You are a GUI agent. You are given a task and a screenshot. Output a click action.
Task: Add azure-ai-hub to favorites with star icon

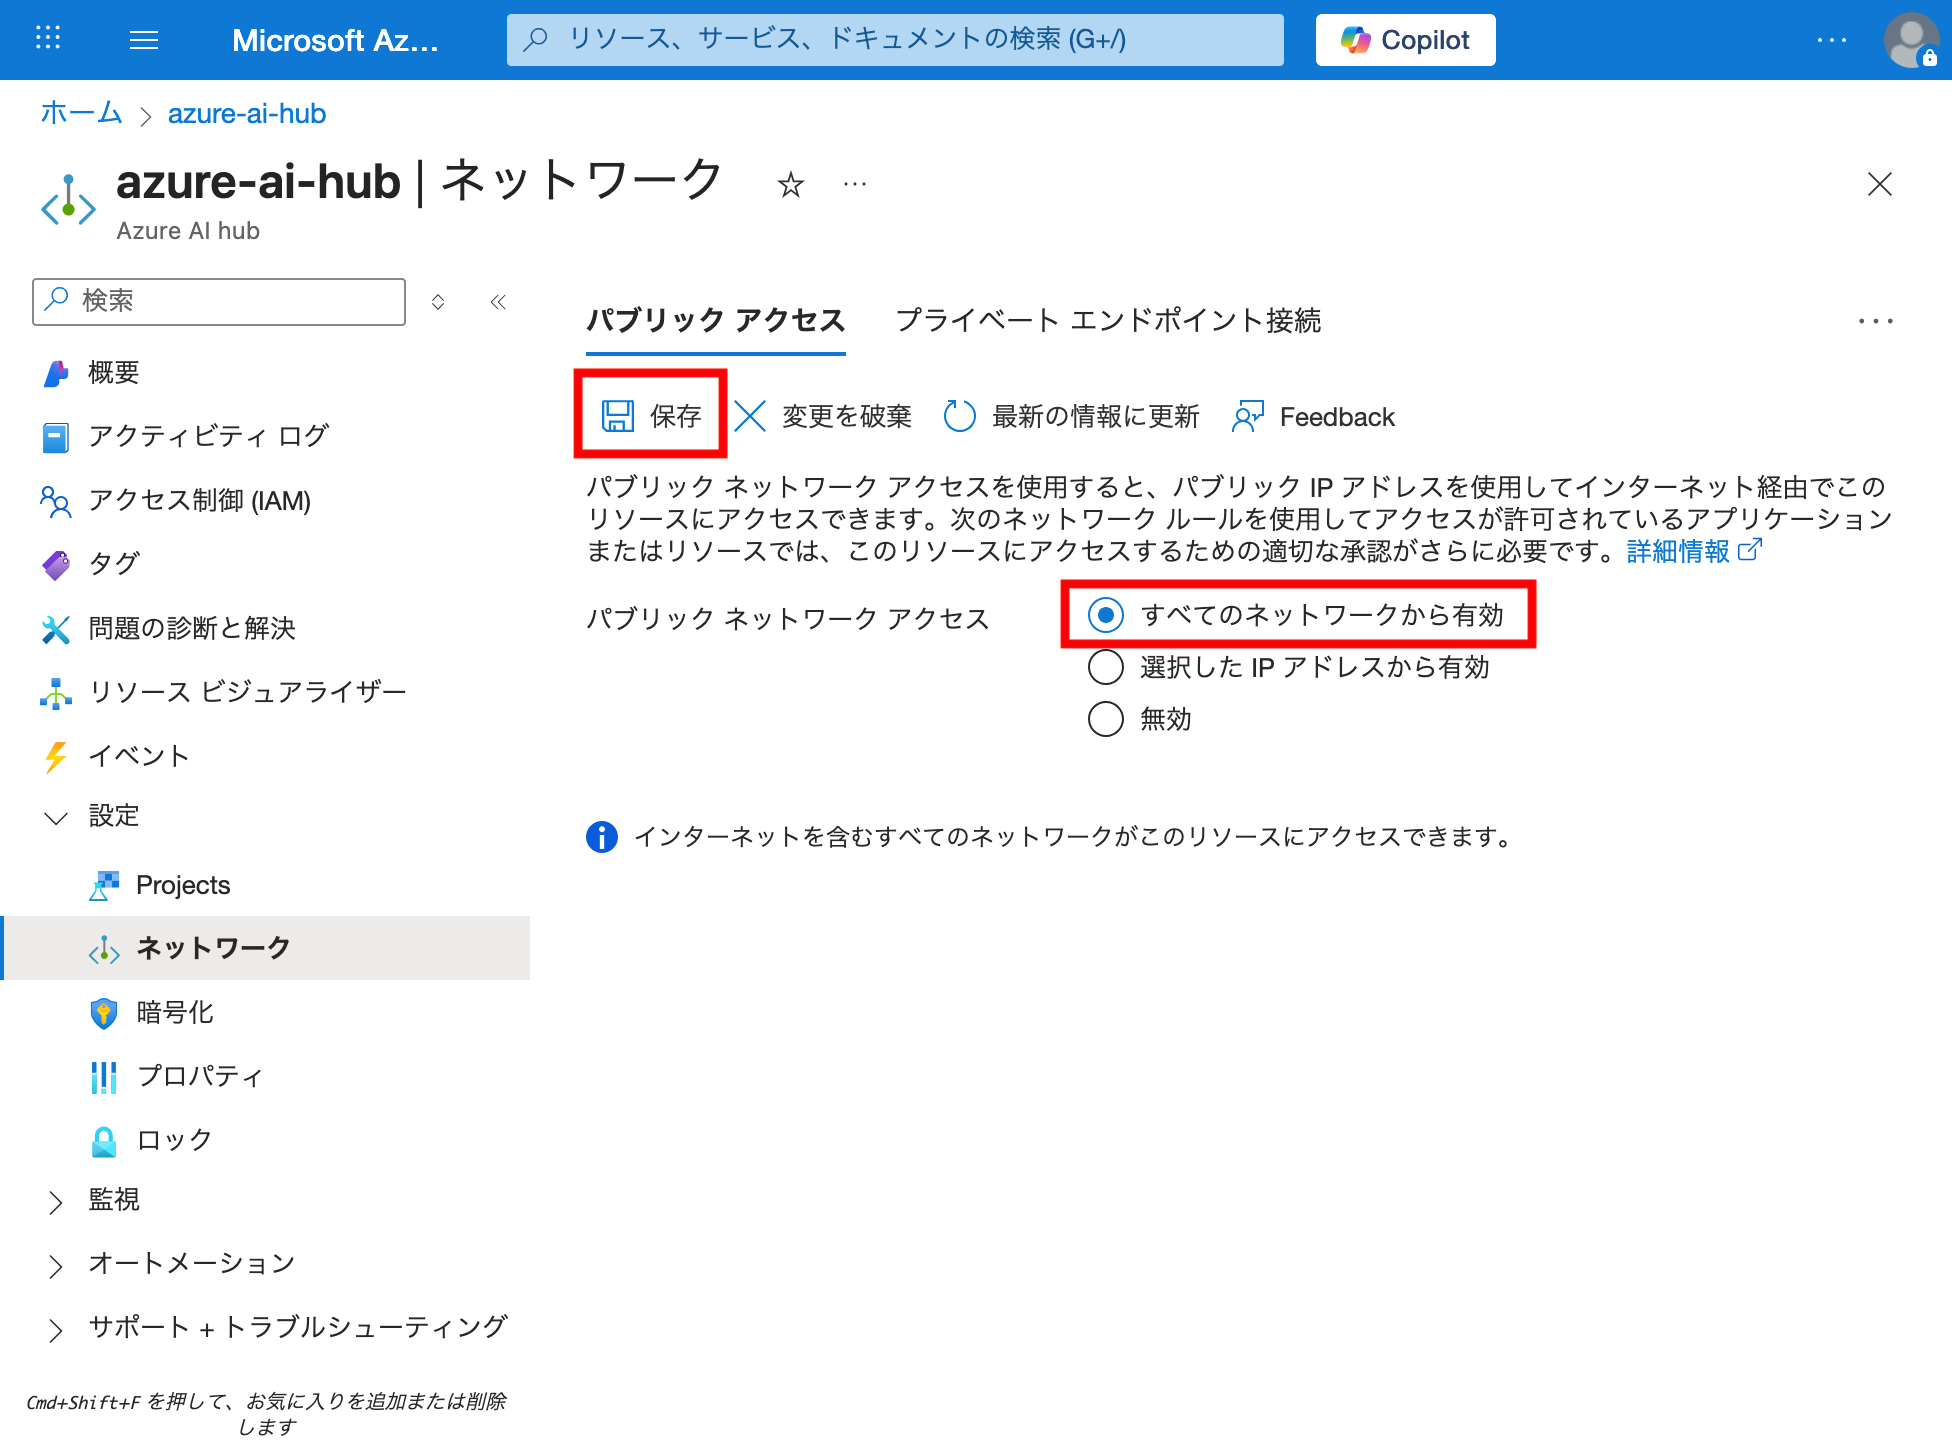point(791,185)
